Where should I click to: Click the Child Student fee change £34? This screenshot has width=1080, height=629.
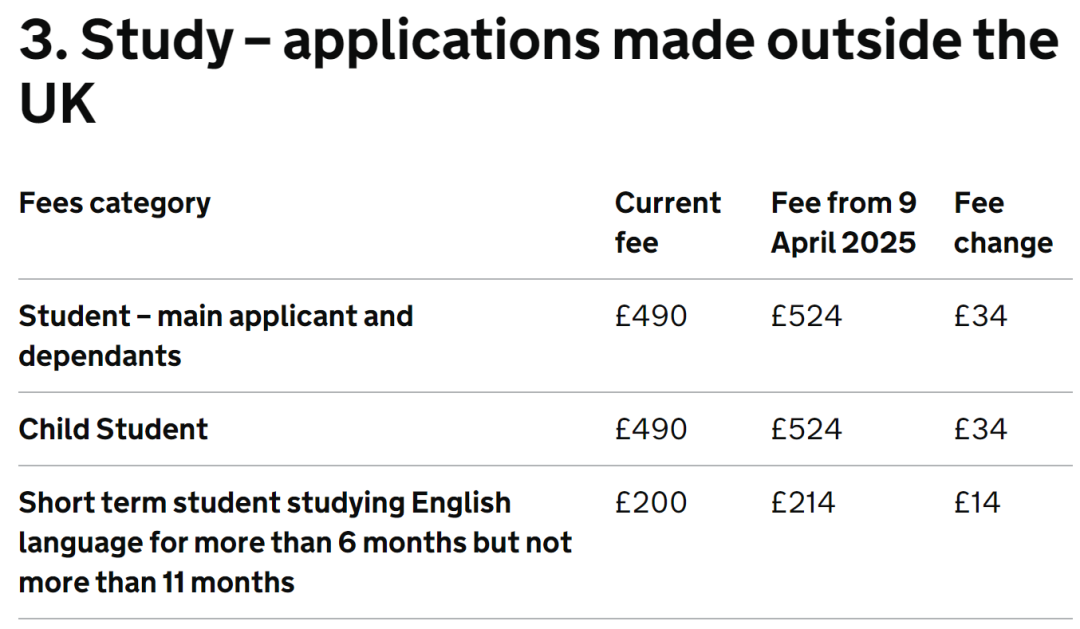(980, 429)
